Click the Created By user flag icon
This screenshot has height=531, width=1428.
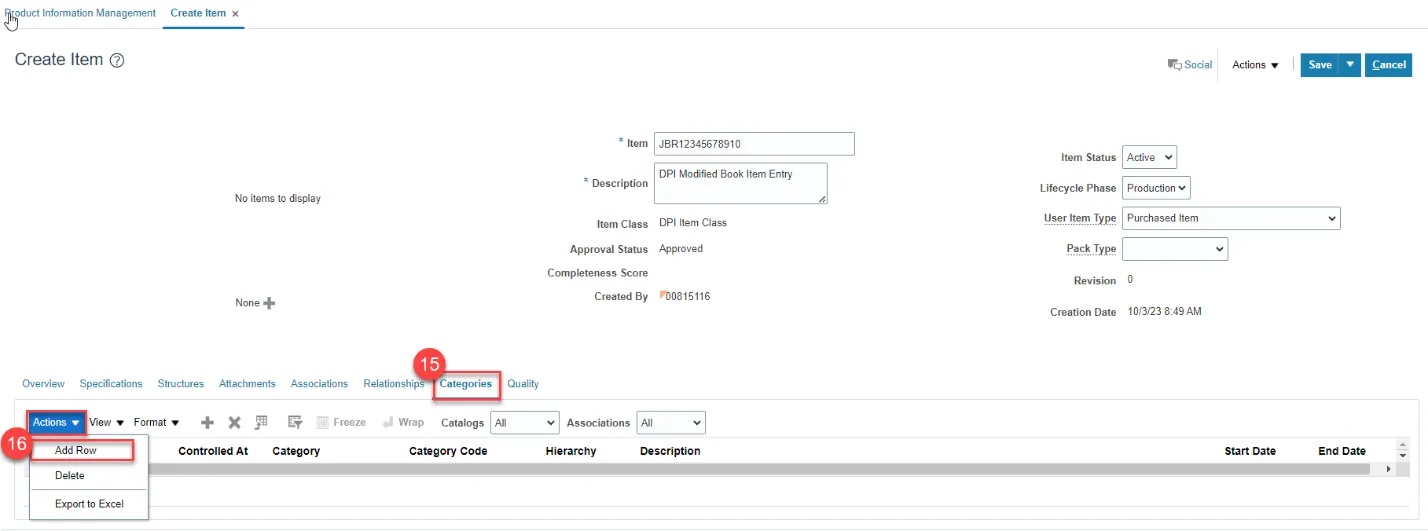662,296
